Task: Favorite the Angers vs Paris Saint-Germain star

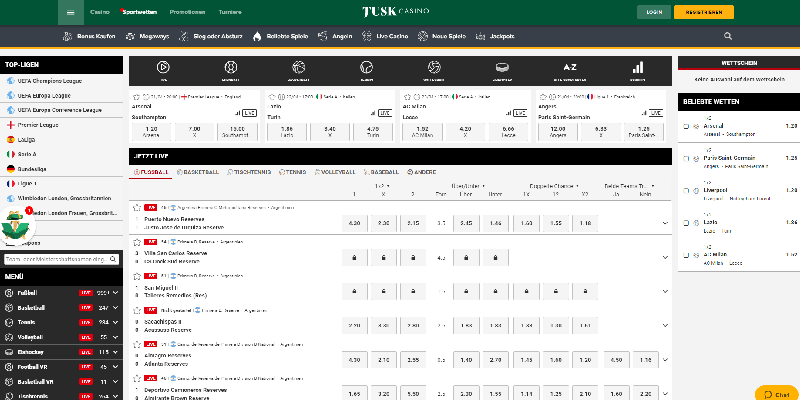Action: click(543, 96)
